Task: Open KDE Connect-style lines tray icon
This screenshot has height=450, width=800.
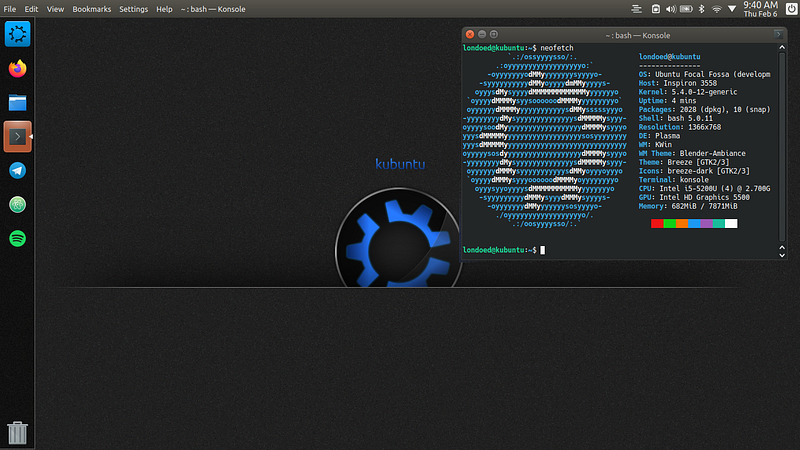Action: click(x=636, y=9)
